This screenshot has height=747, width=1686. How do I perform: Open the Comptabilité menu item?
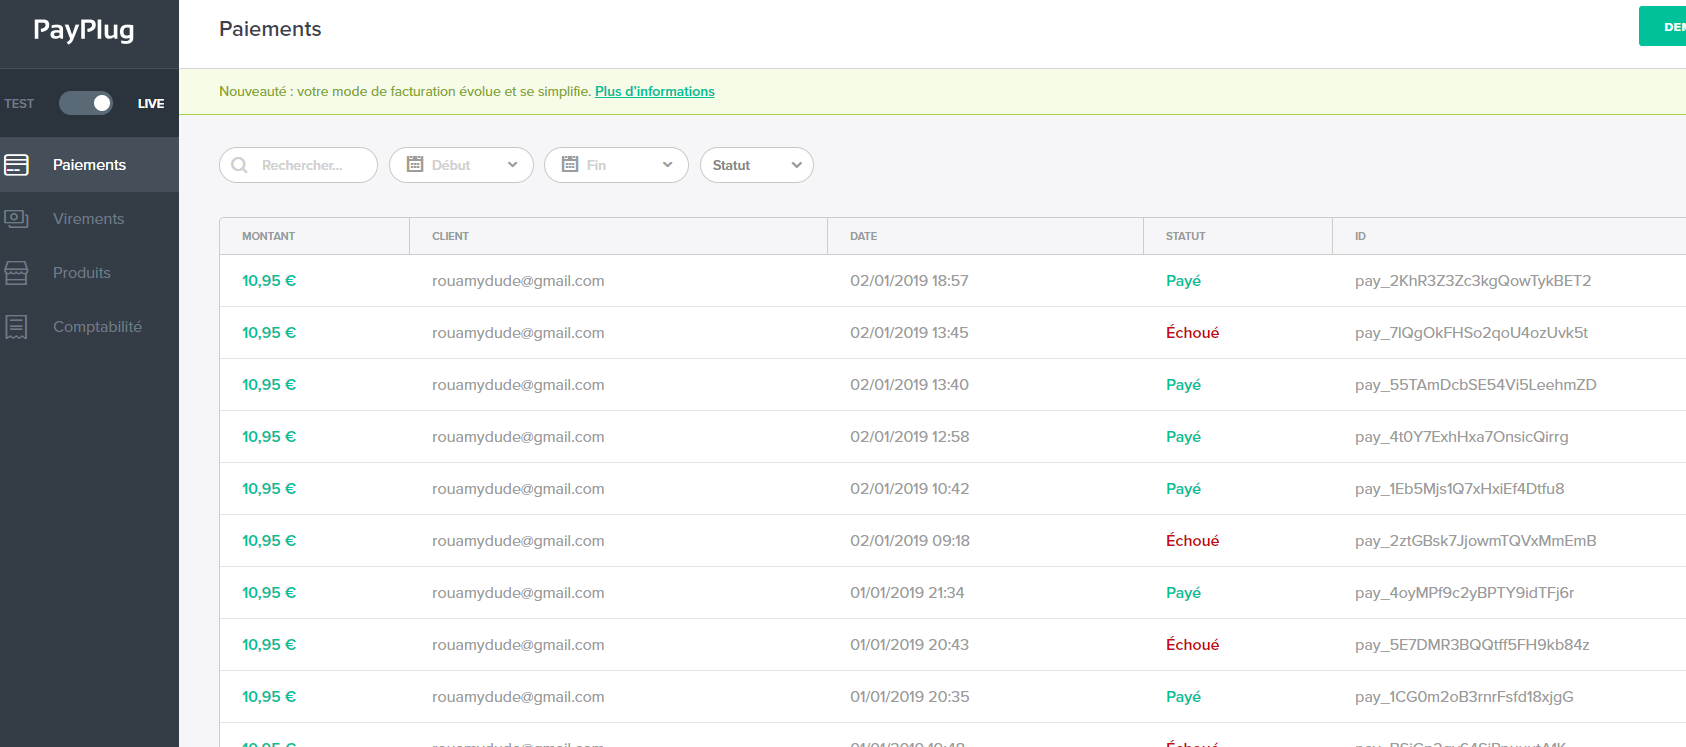coord(89,327)
